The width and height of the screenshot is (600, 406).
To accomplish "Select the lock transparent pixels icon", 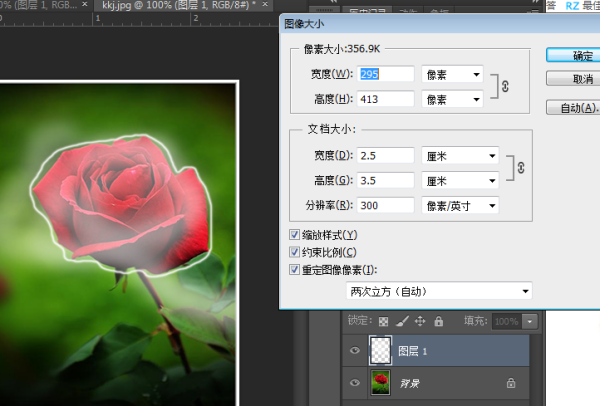I will coord(383,321).
